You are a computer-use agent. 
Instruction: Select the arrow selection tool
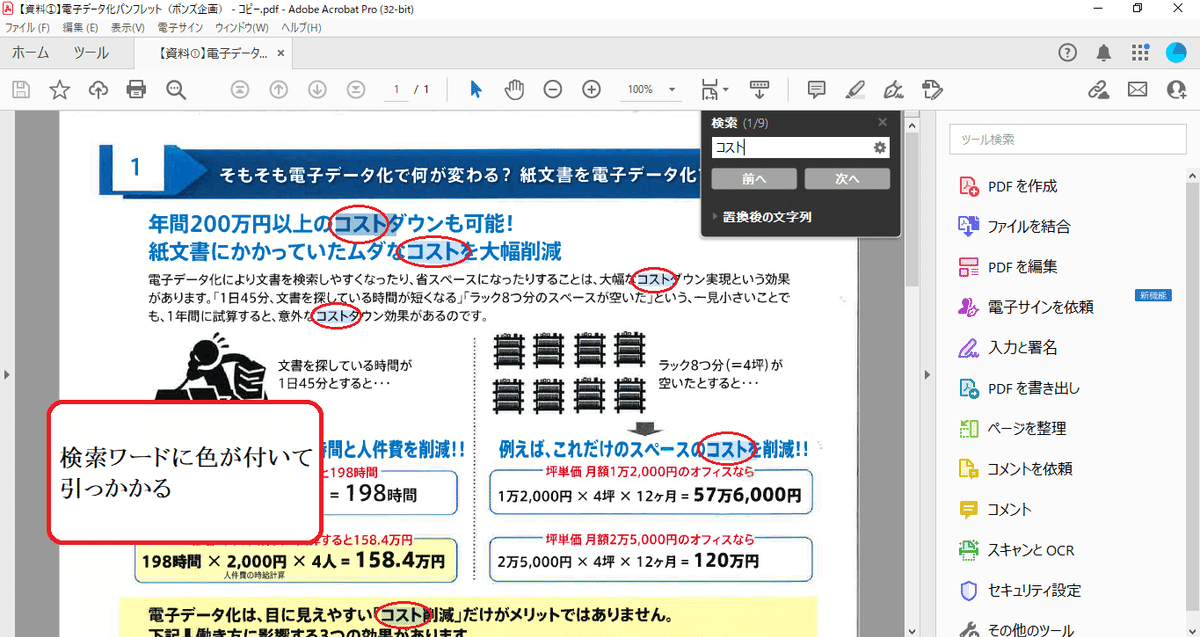[476, 90]
